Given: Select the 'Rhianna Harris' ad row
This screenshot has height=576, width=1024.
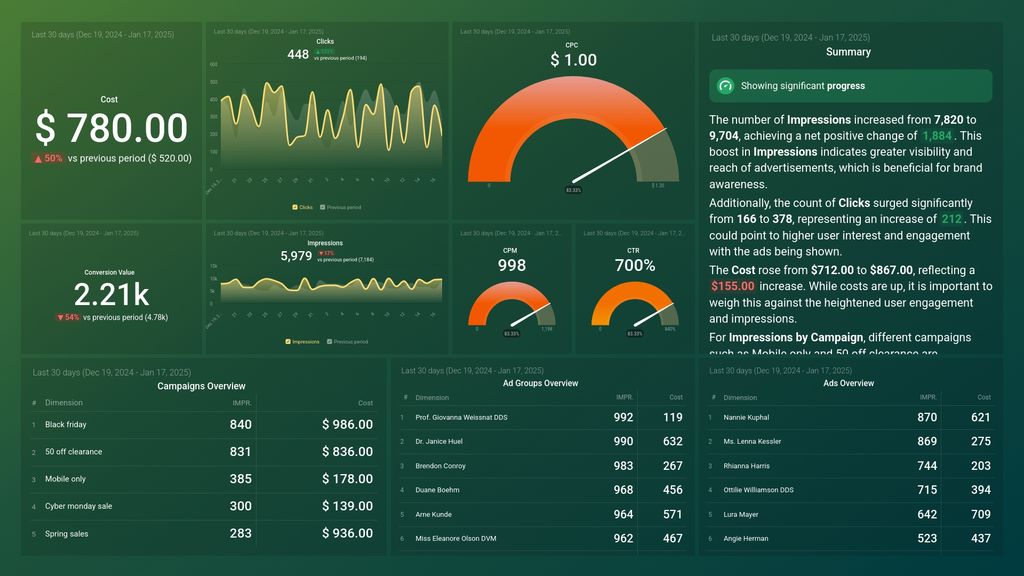Looking at the screenshot, I should coord(850,466).
